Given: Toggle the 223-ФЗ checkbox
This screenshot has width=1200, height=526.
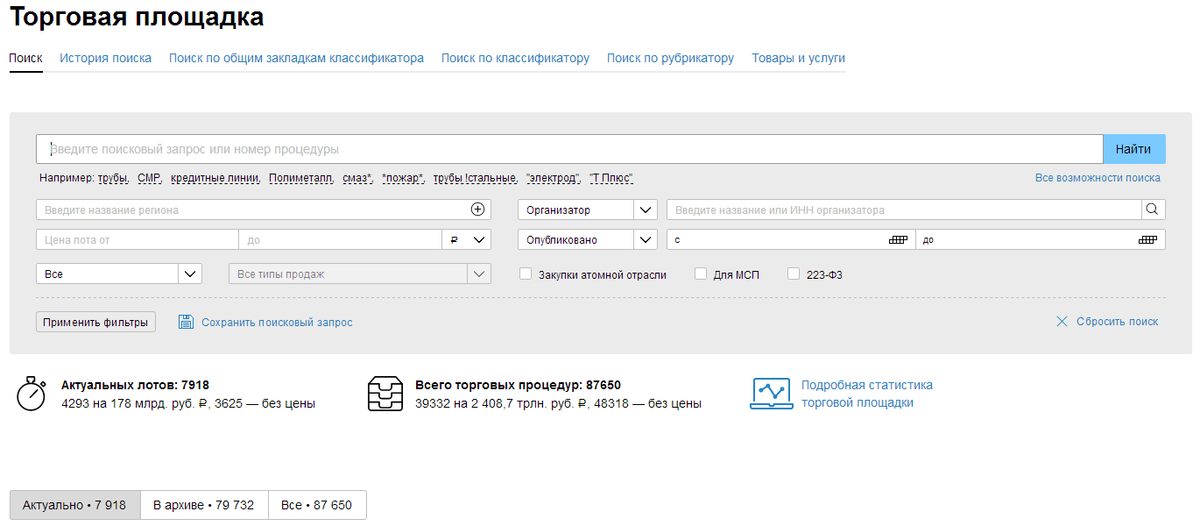Looking at the screenshot, I should (x=794, y=274).
